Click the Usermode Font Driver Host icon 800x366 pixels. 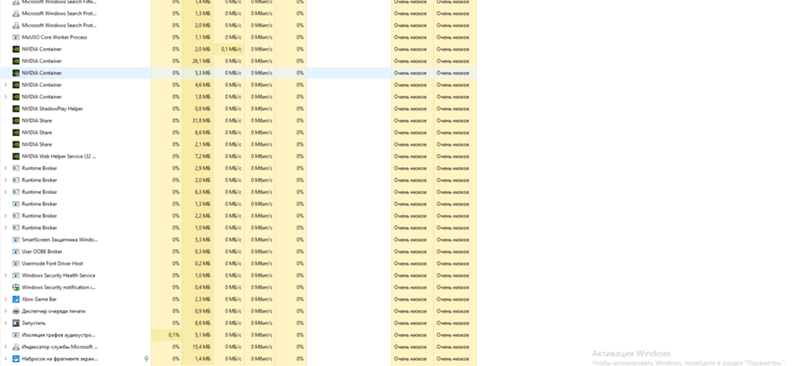pyautogui.click(x=16, y=263)
